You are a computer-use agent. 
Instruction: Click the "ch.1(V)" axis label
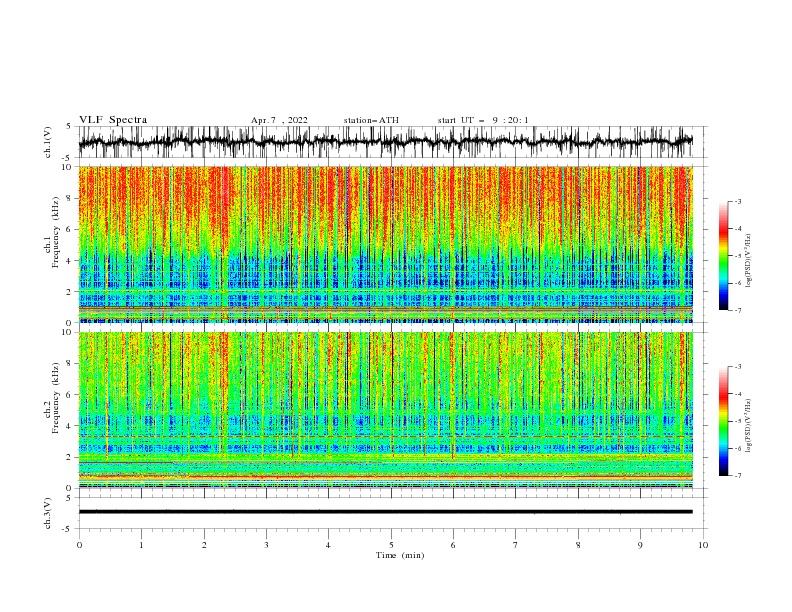[48, 142]
